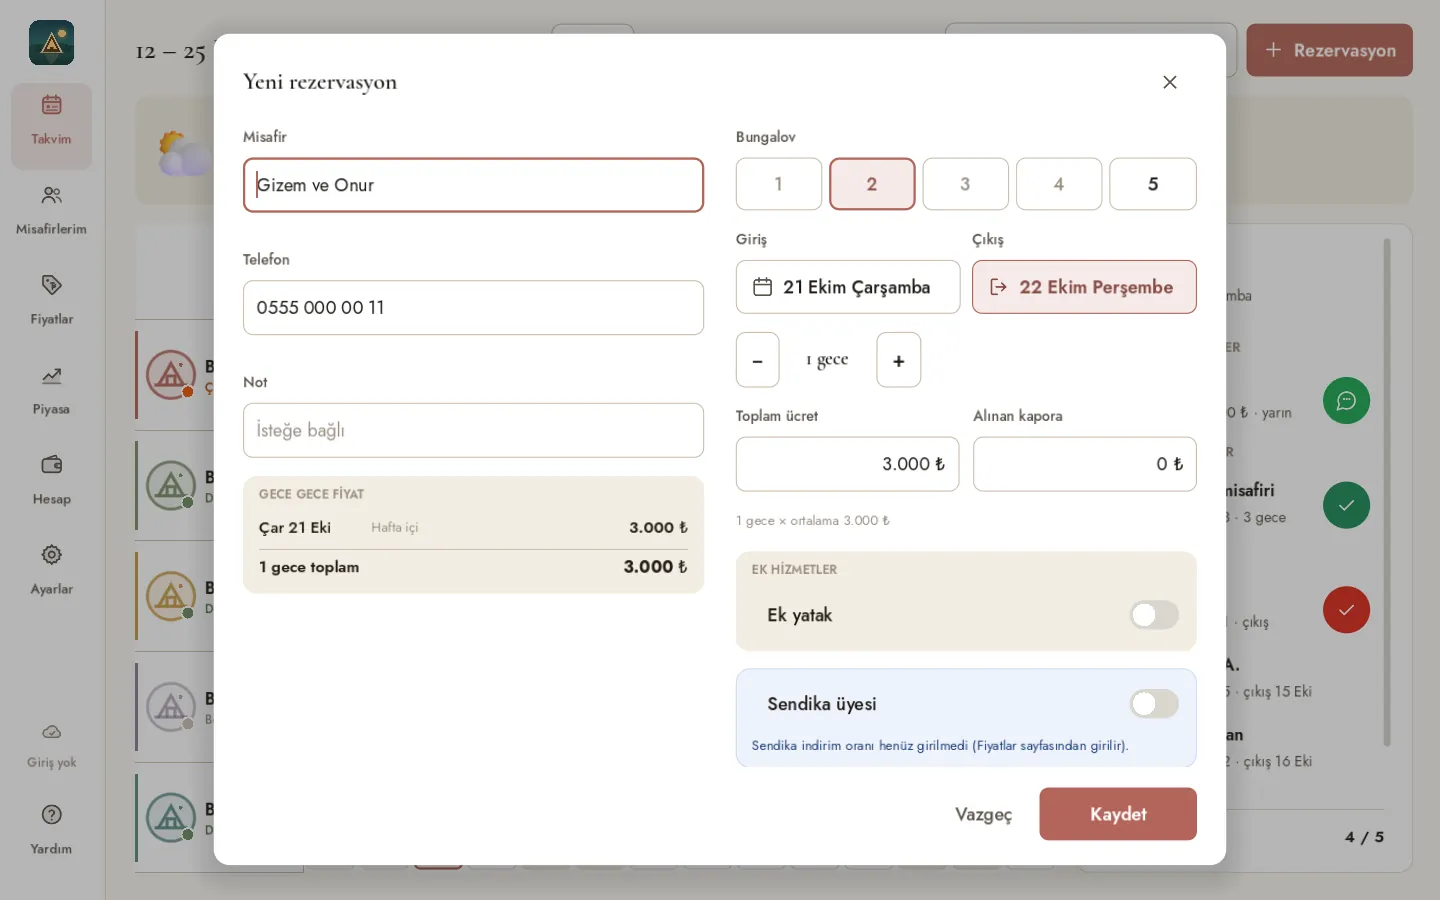
Task: Increase nights with plus button
Action: (898, 360)
